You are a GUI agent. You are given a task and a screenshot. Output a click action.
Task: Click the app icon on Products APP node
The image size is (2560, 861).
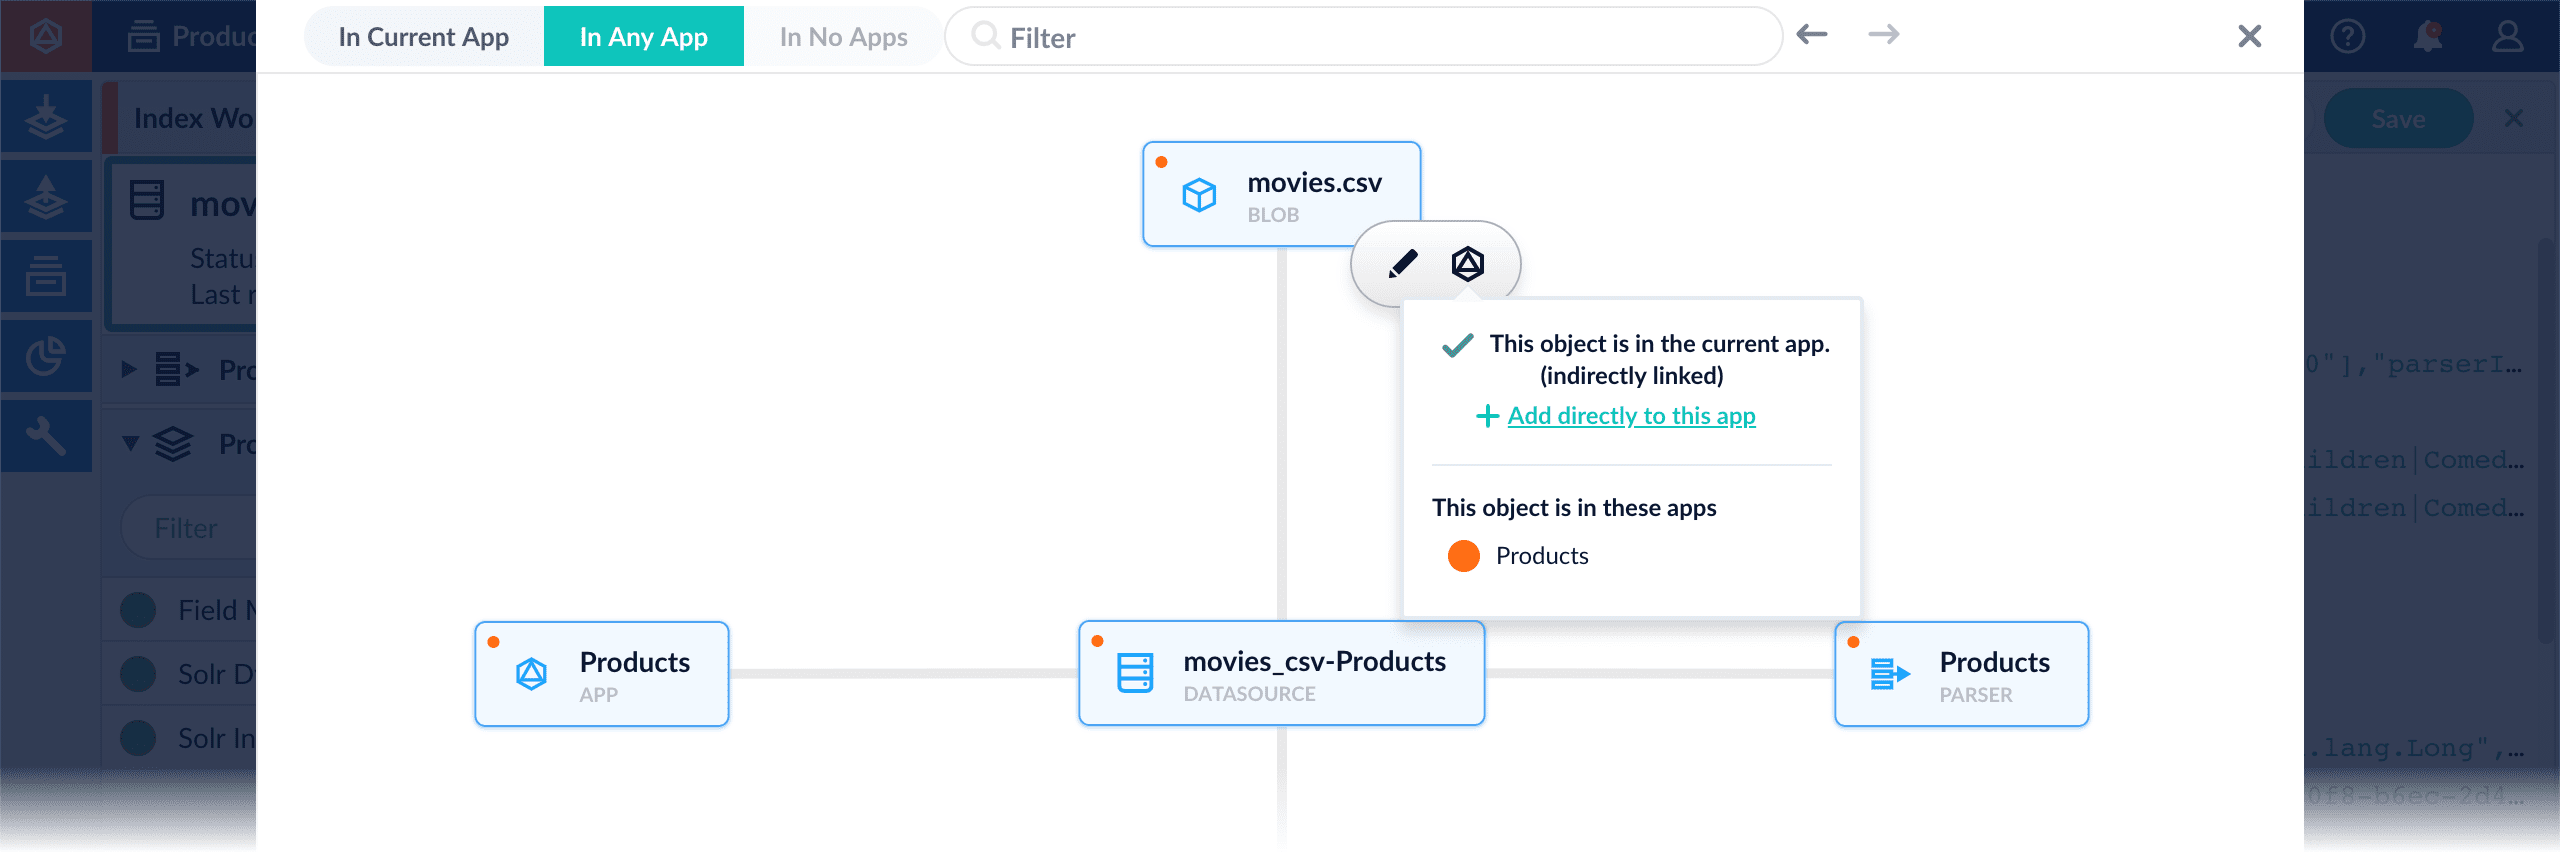(x=531, y=674)
